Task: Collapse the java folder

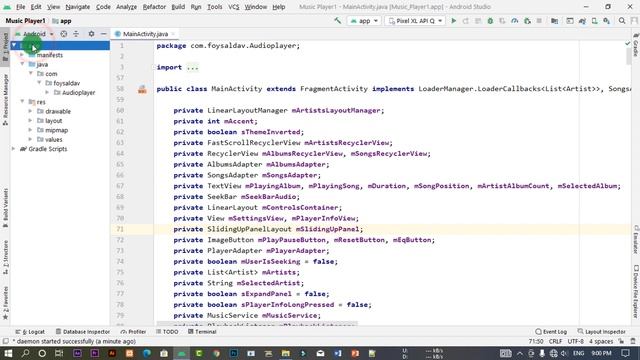Action: (x=22, y=64)
